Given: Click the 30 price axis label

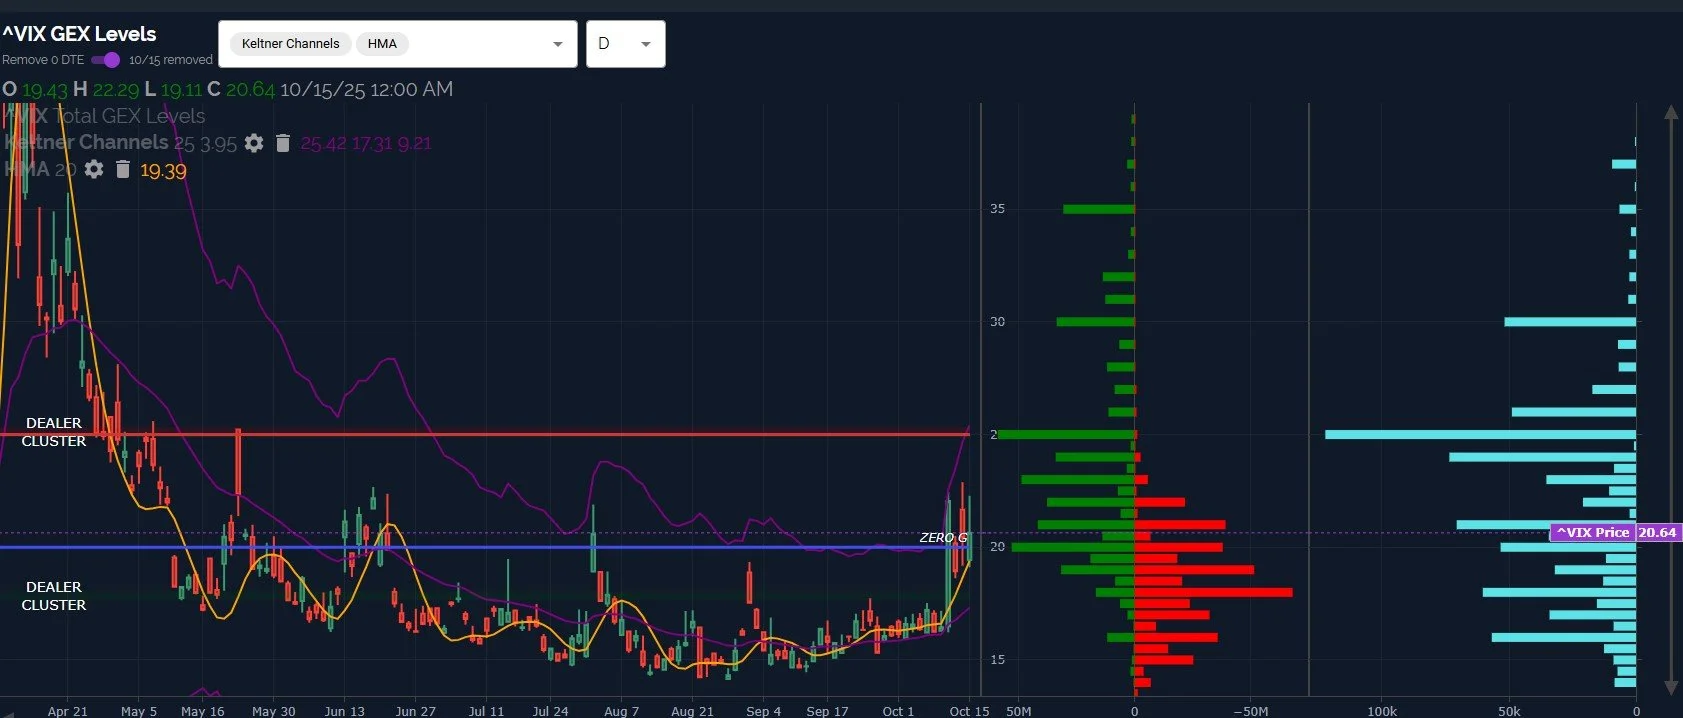Looking at the screenshot, I should point(997,322).
